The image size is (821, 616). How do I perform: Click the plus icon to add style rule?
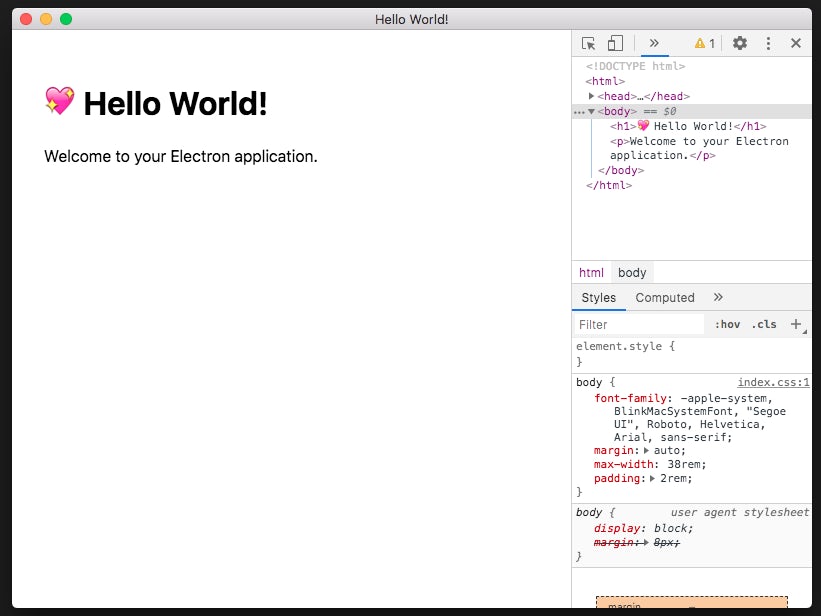tap(796, 323)
